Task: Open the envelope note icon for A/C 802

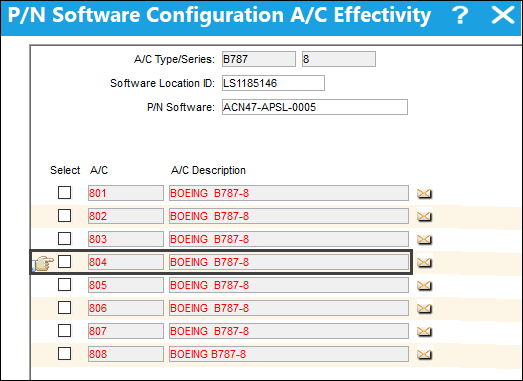Action: 425,217
